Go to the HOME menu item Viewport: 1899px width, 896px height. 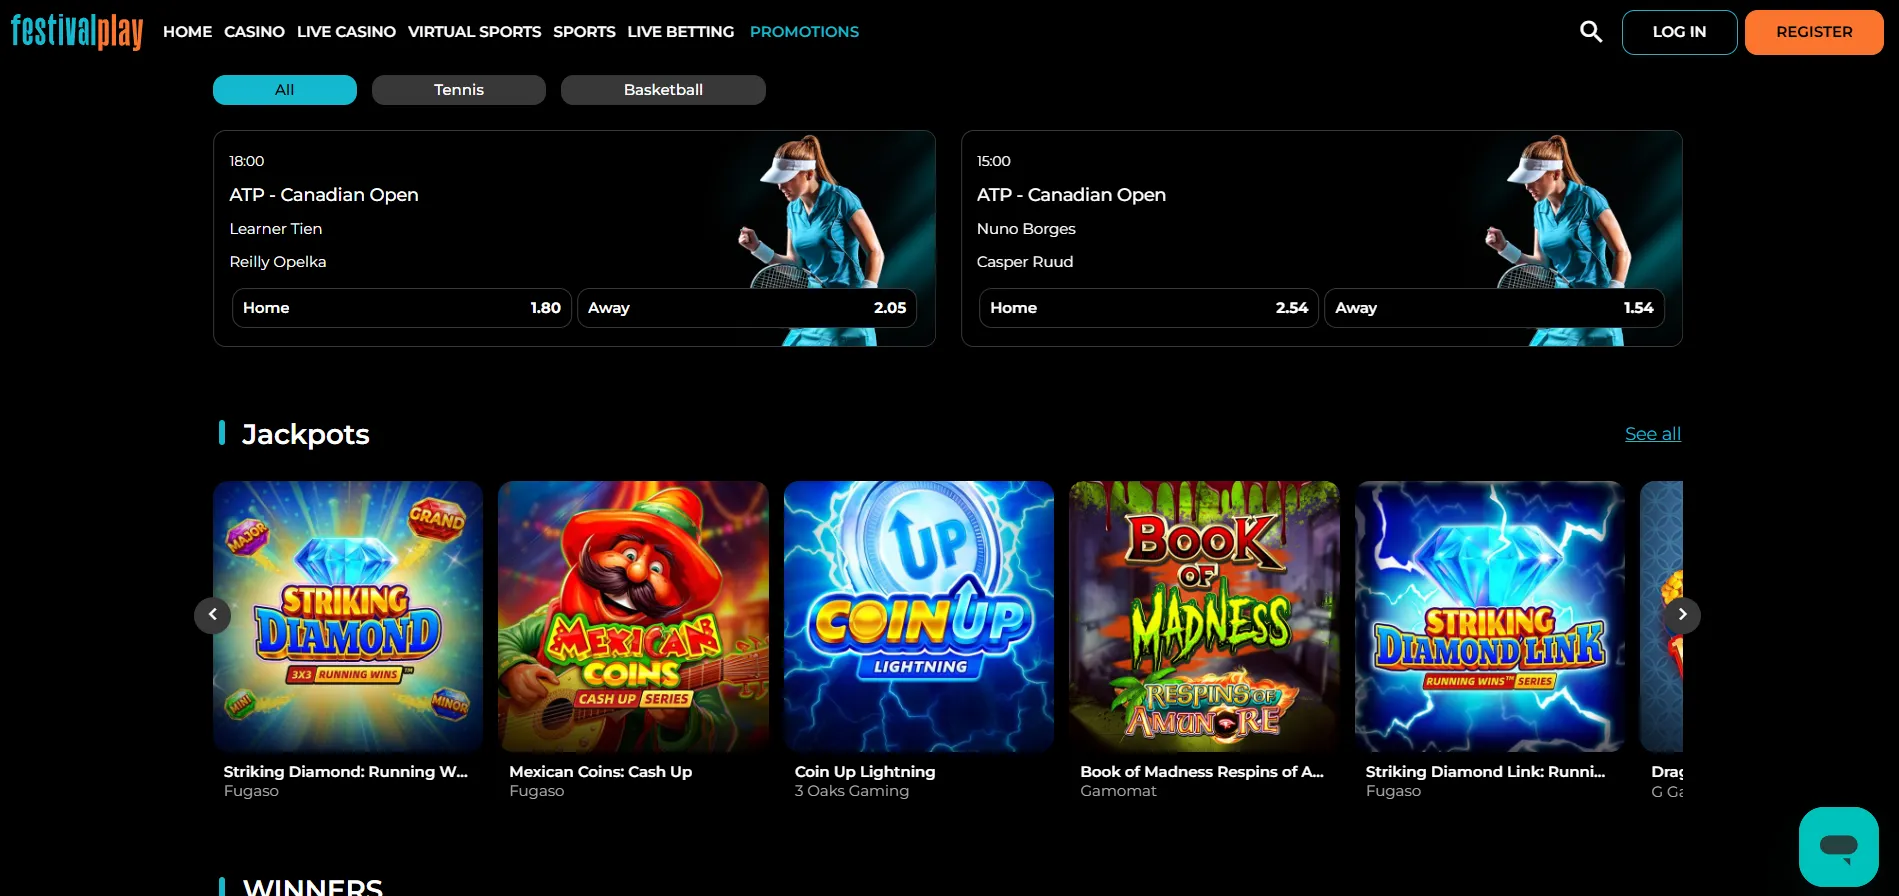(x=187, y=32)
